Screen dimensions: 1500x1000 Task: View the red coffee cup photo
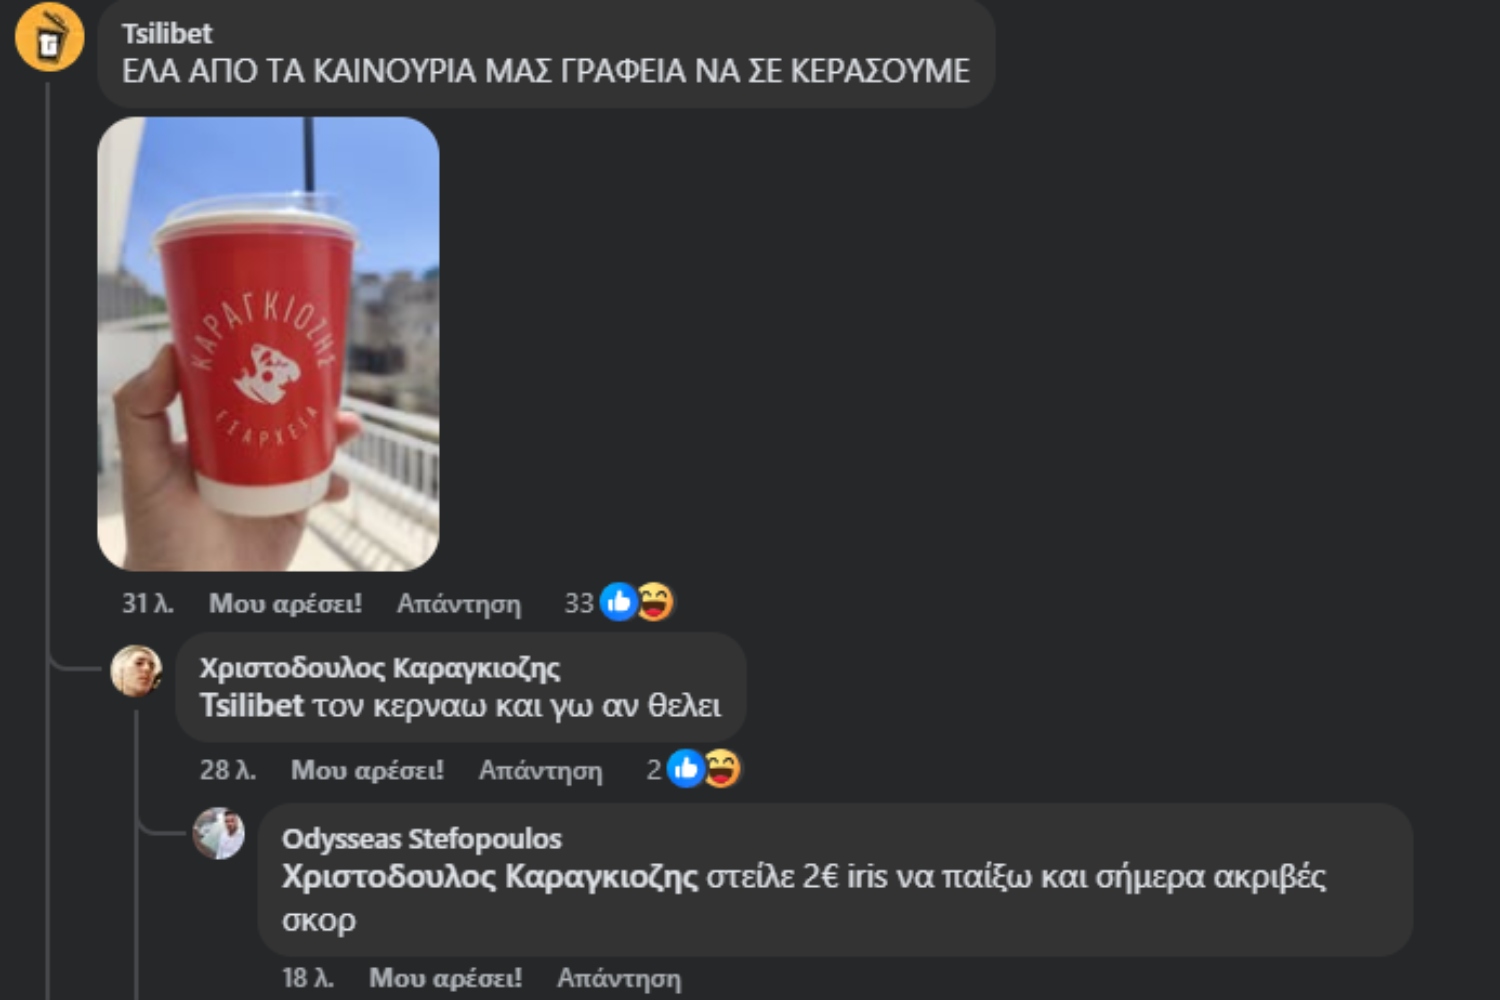(268, 344)
